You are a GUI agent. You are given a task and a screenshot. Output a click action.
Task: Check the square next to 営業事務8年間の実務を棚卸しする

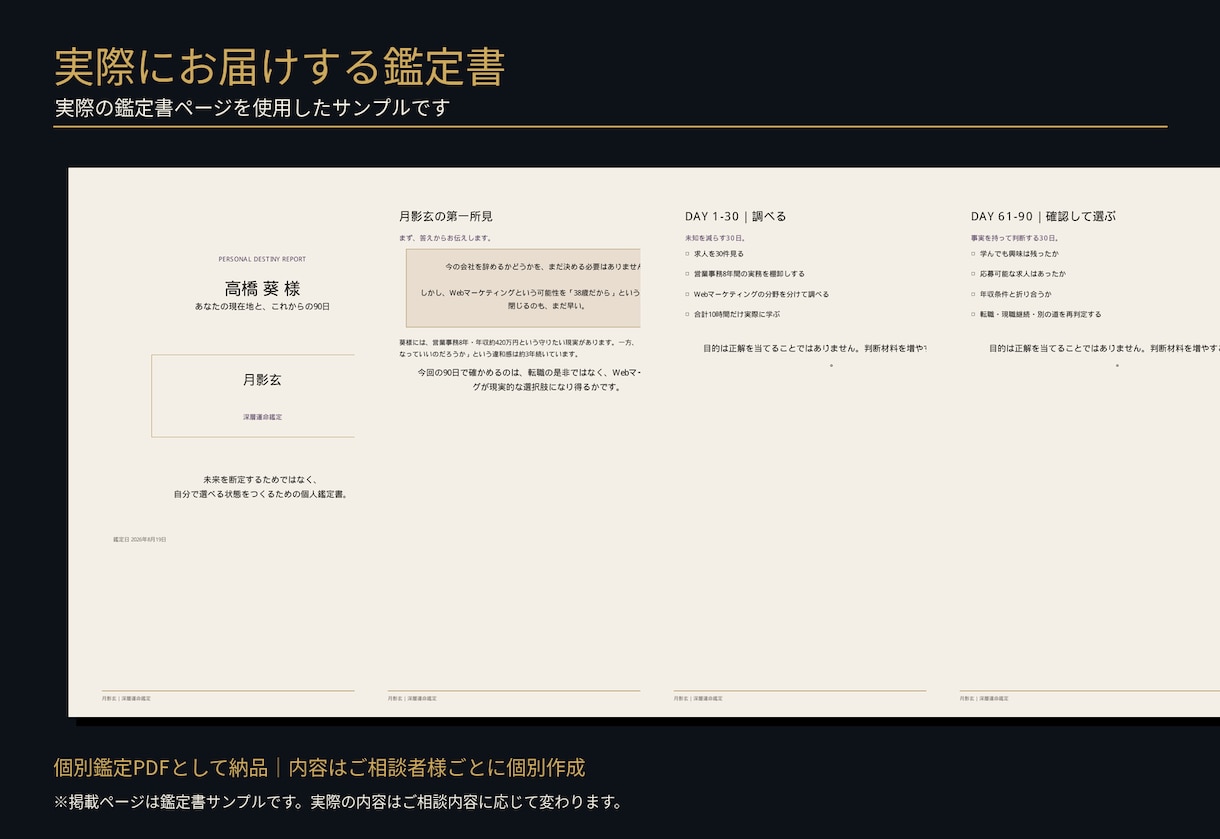[687, 274]
